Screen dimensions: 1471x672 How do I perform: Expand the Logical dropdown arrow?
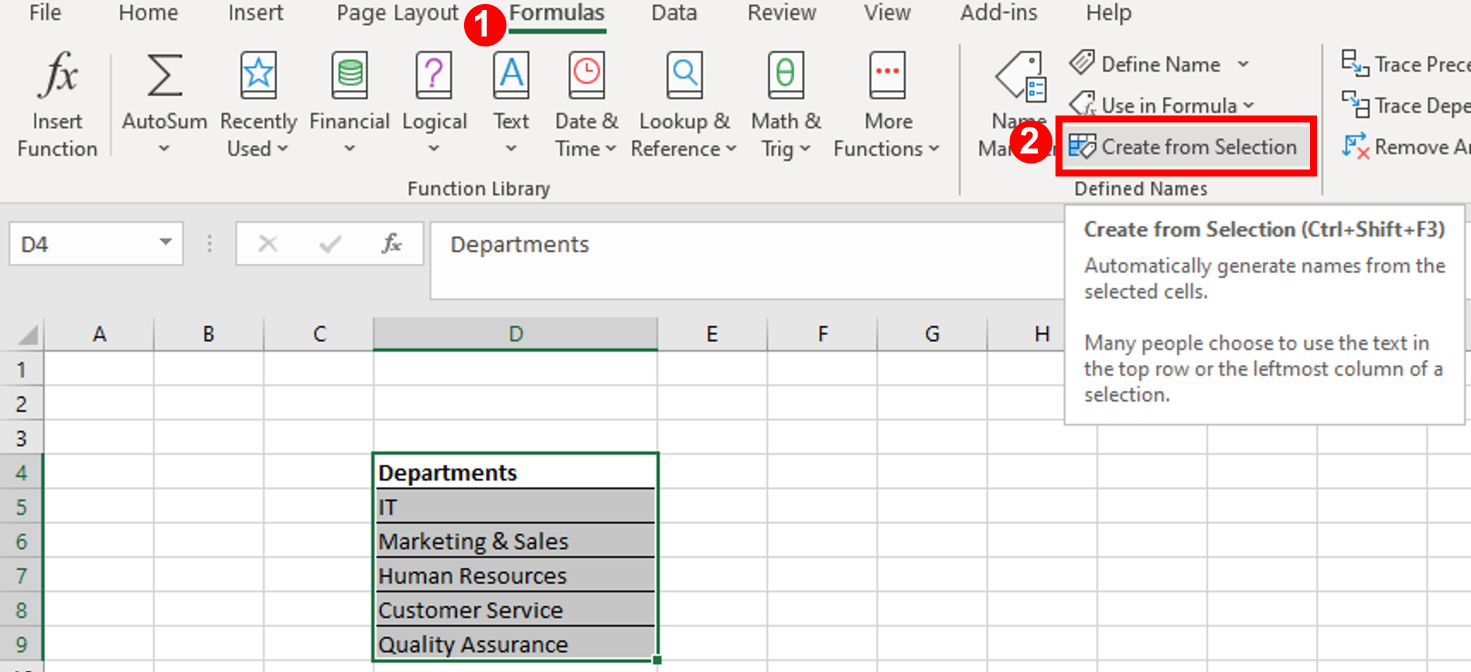click(x=434, y=150)
